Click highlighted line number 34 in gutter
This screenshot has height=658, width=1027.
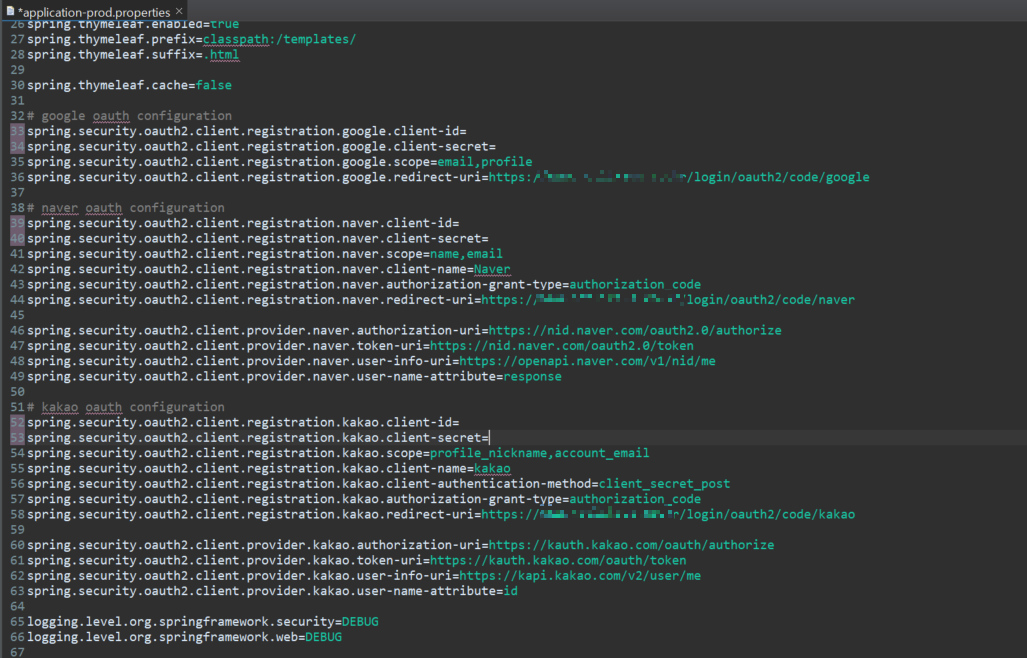(x=17, y=147)
